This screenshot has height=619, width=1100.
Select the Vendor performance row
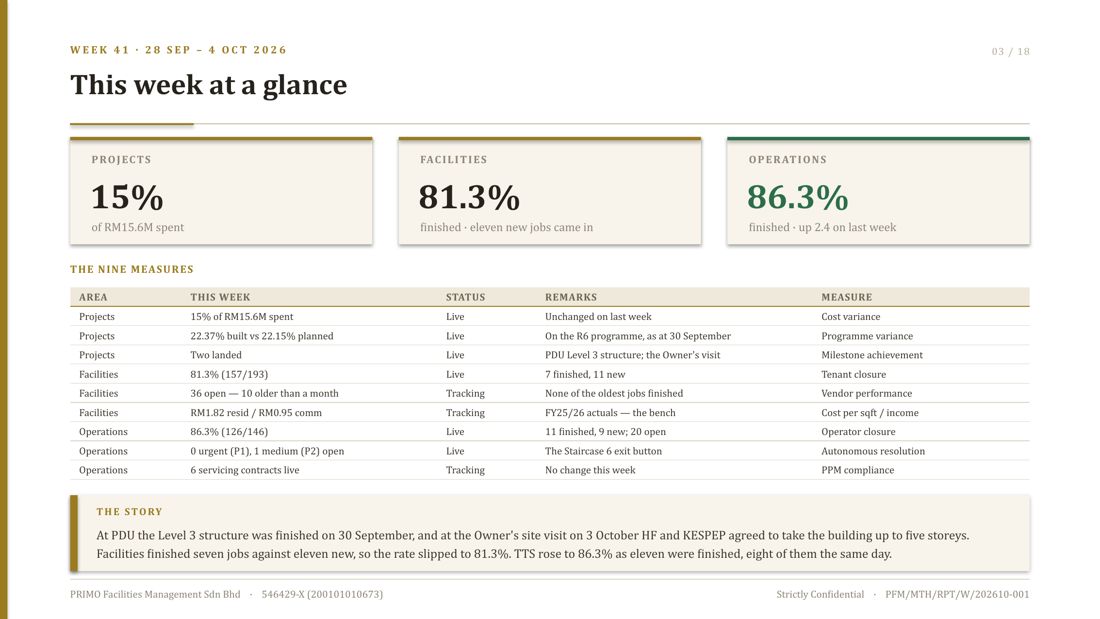click(x=549, y=393)
